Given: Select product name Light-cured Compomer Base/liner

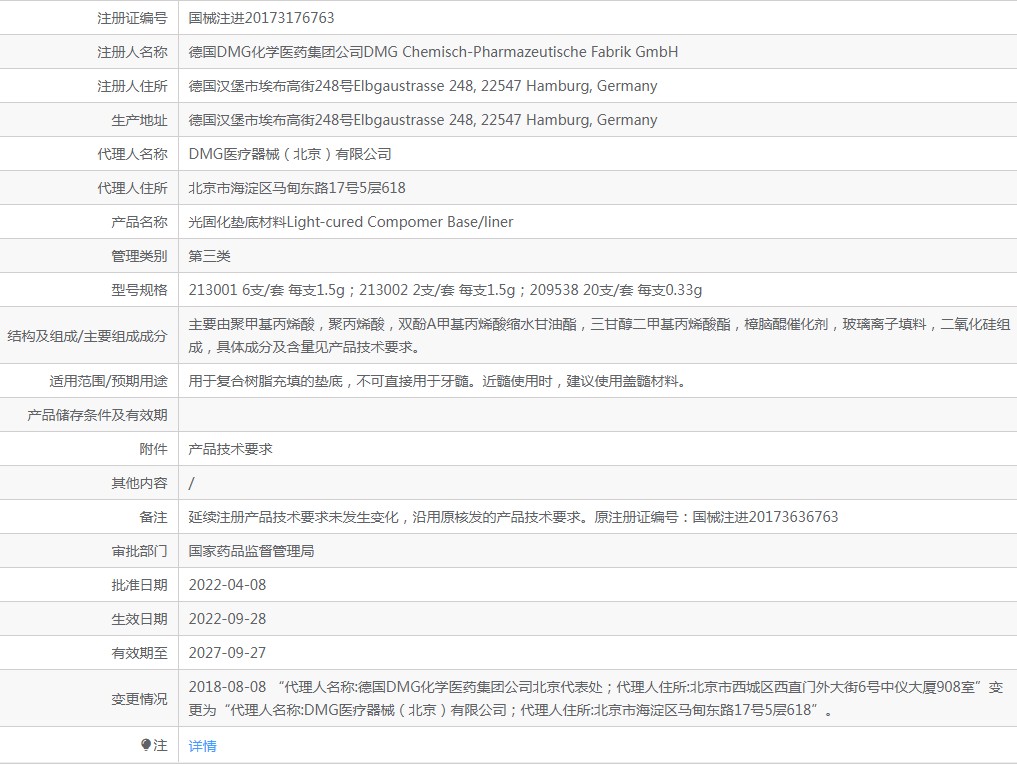Looking at the screenshot, I should coord(400,222).
